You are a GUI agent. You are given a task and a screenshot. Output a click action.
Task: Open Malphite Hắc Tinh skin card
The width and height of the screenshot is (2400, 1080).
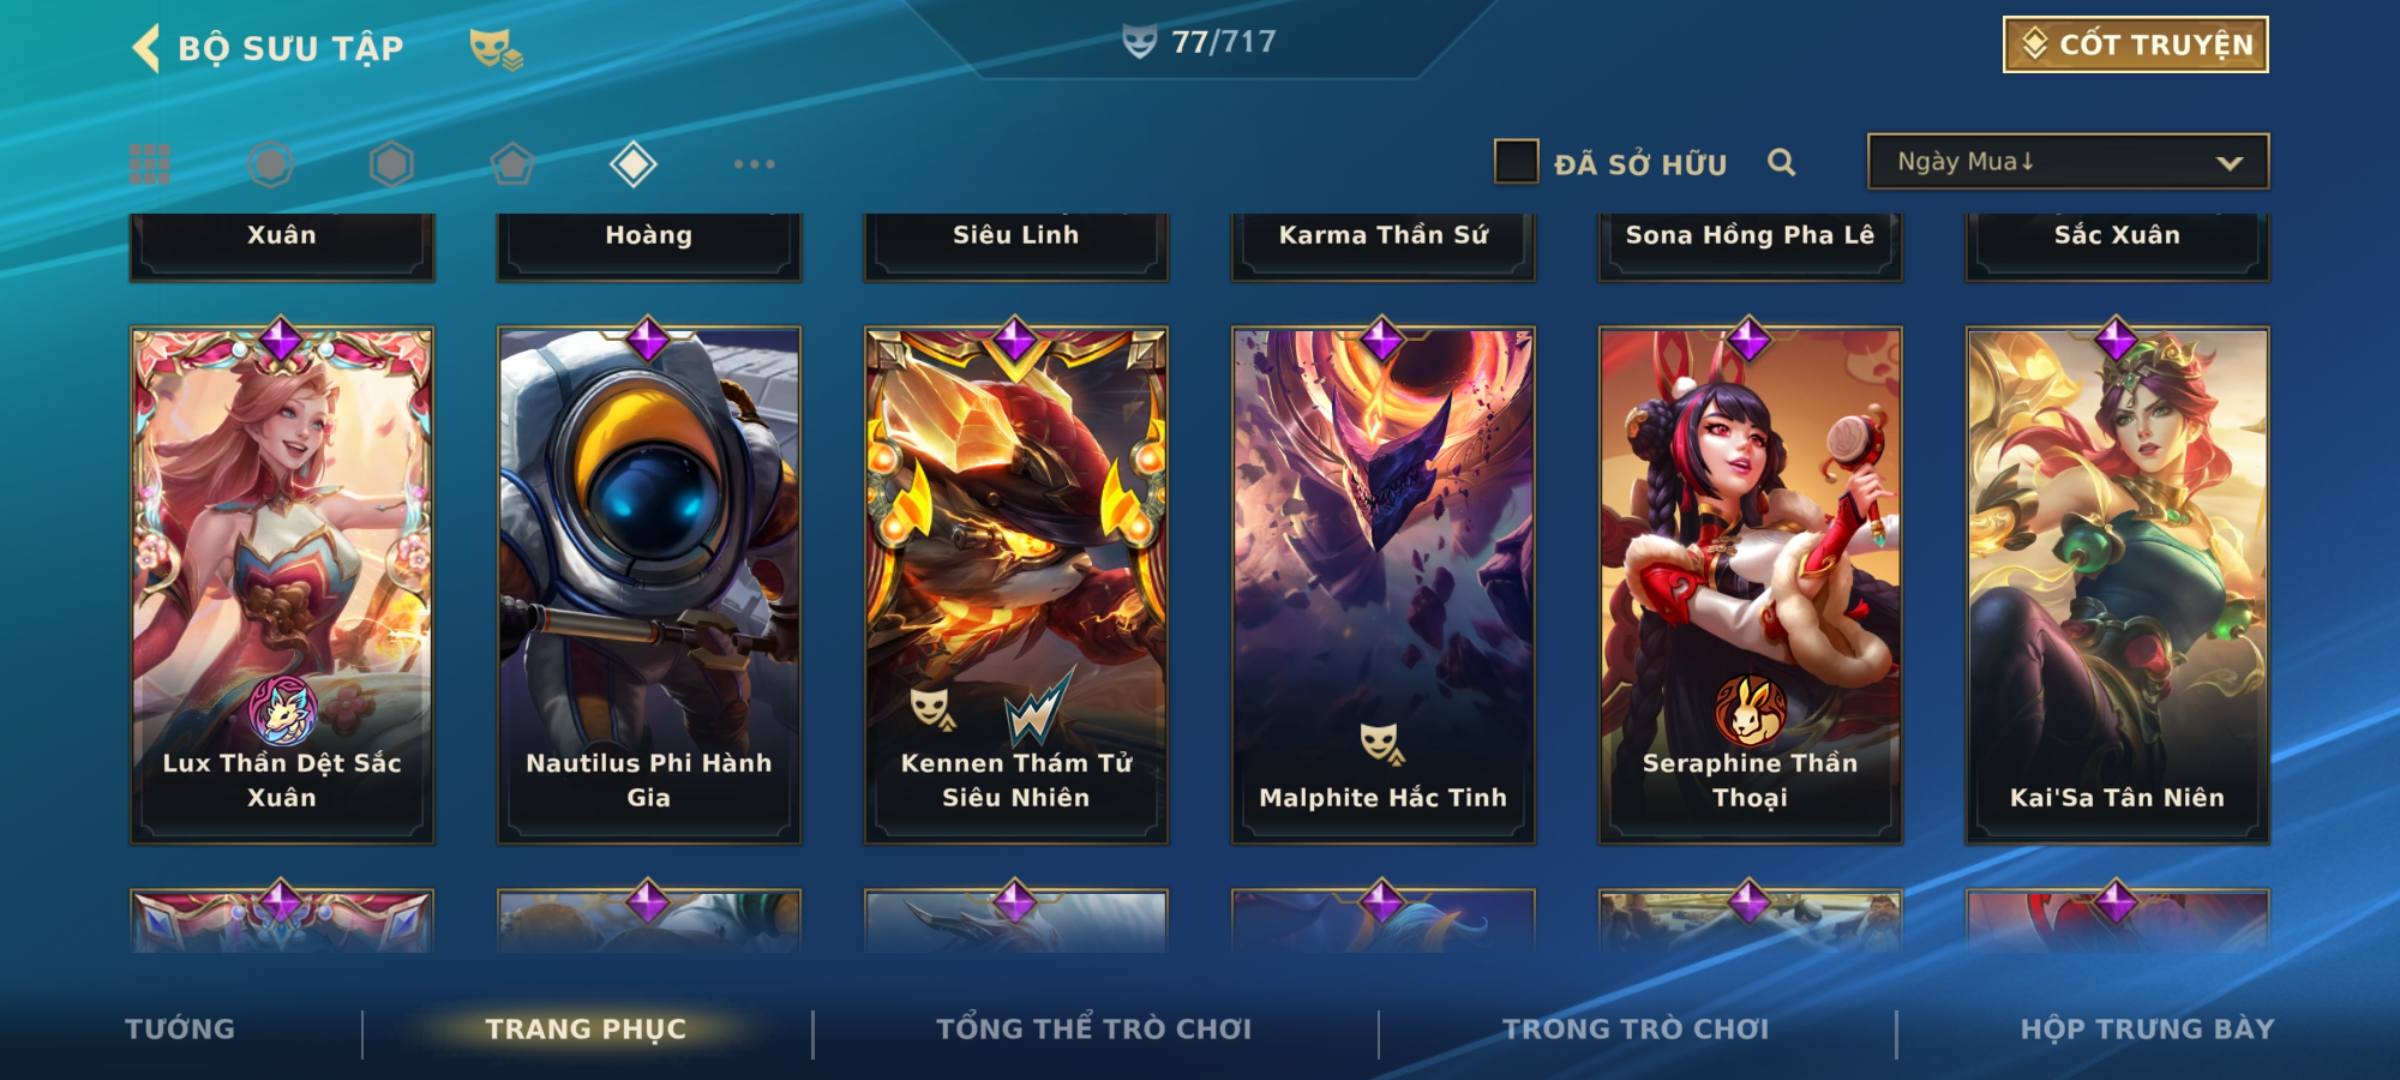pyautogui.click(x=1383, y=586)
